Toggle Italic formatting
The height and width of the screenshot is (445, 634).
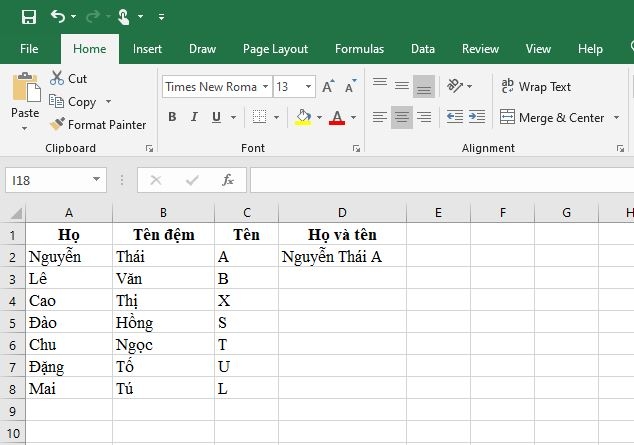tap(194, 117)
